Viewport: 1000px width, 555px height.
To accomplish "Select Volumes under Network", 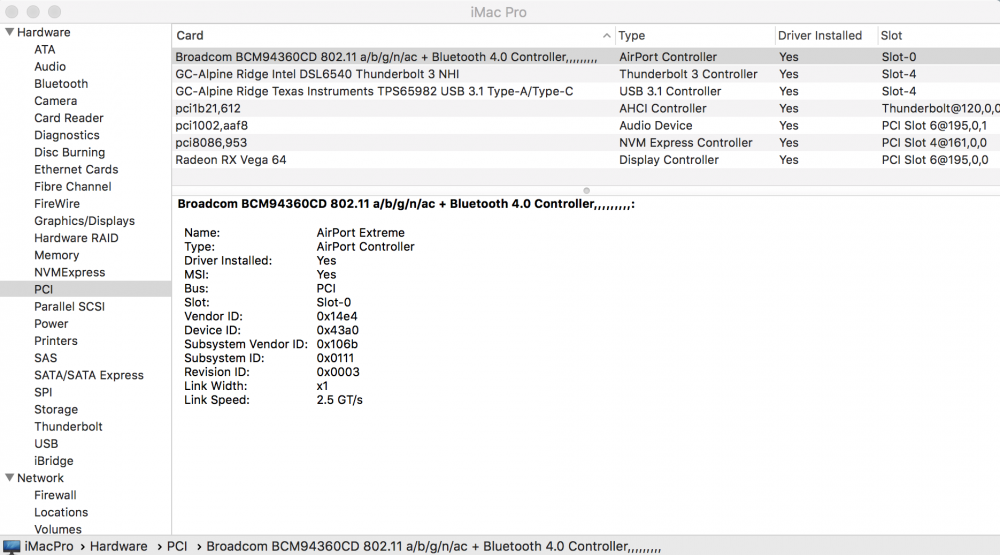I will click(58, 529).
